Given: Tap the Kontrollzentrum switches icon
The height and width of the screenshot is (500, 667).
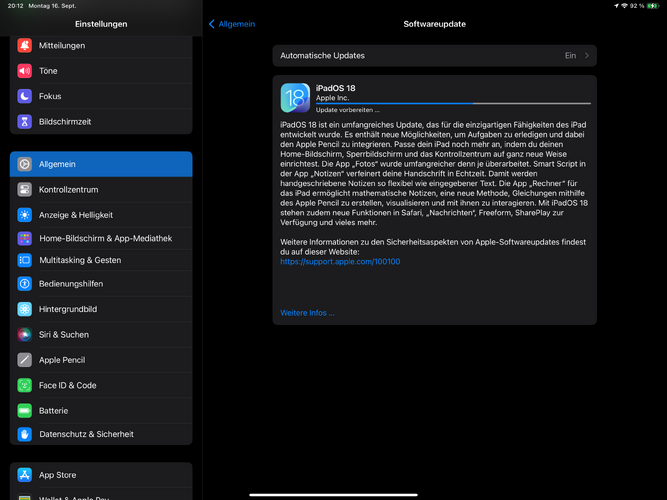Looking at the screenshot, I should [25, 189].
